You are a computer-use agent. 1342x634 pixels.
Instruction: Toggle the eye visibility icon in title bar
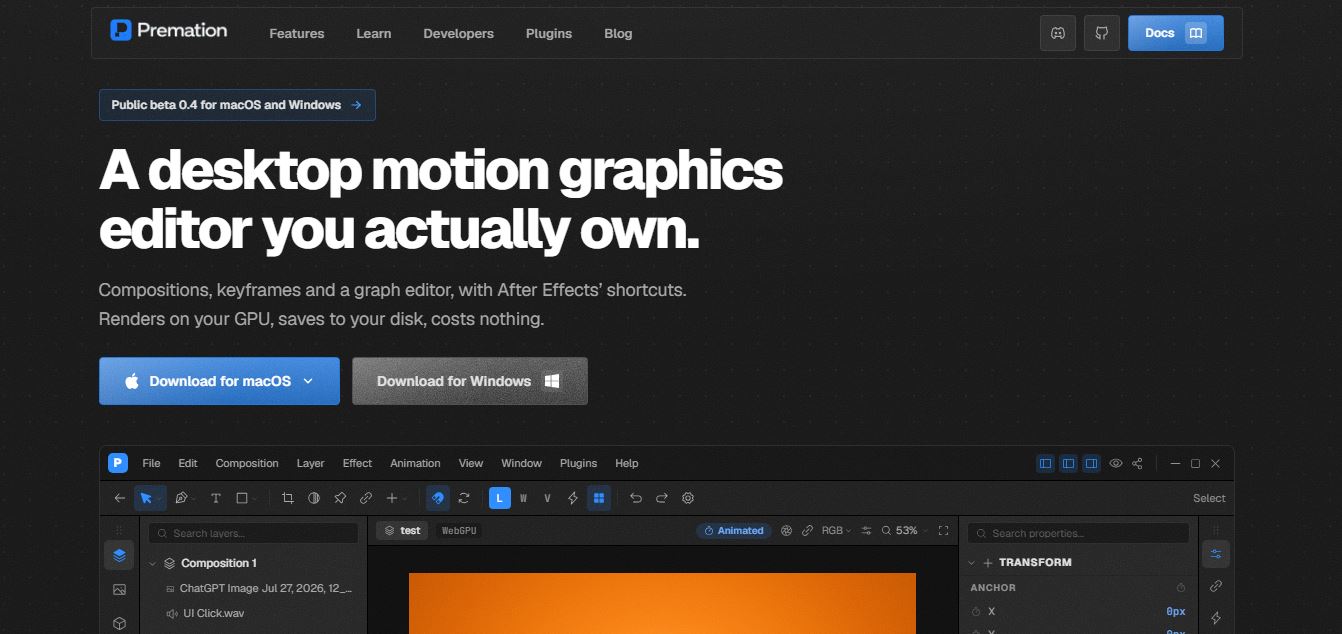click(x=1116, y=464)
